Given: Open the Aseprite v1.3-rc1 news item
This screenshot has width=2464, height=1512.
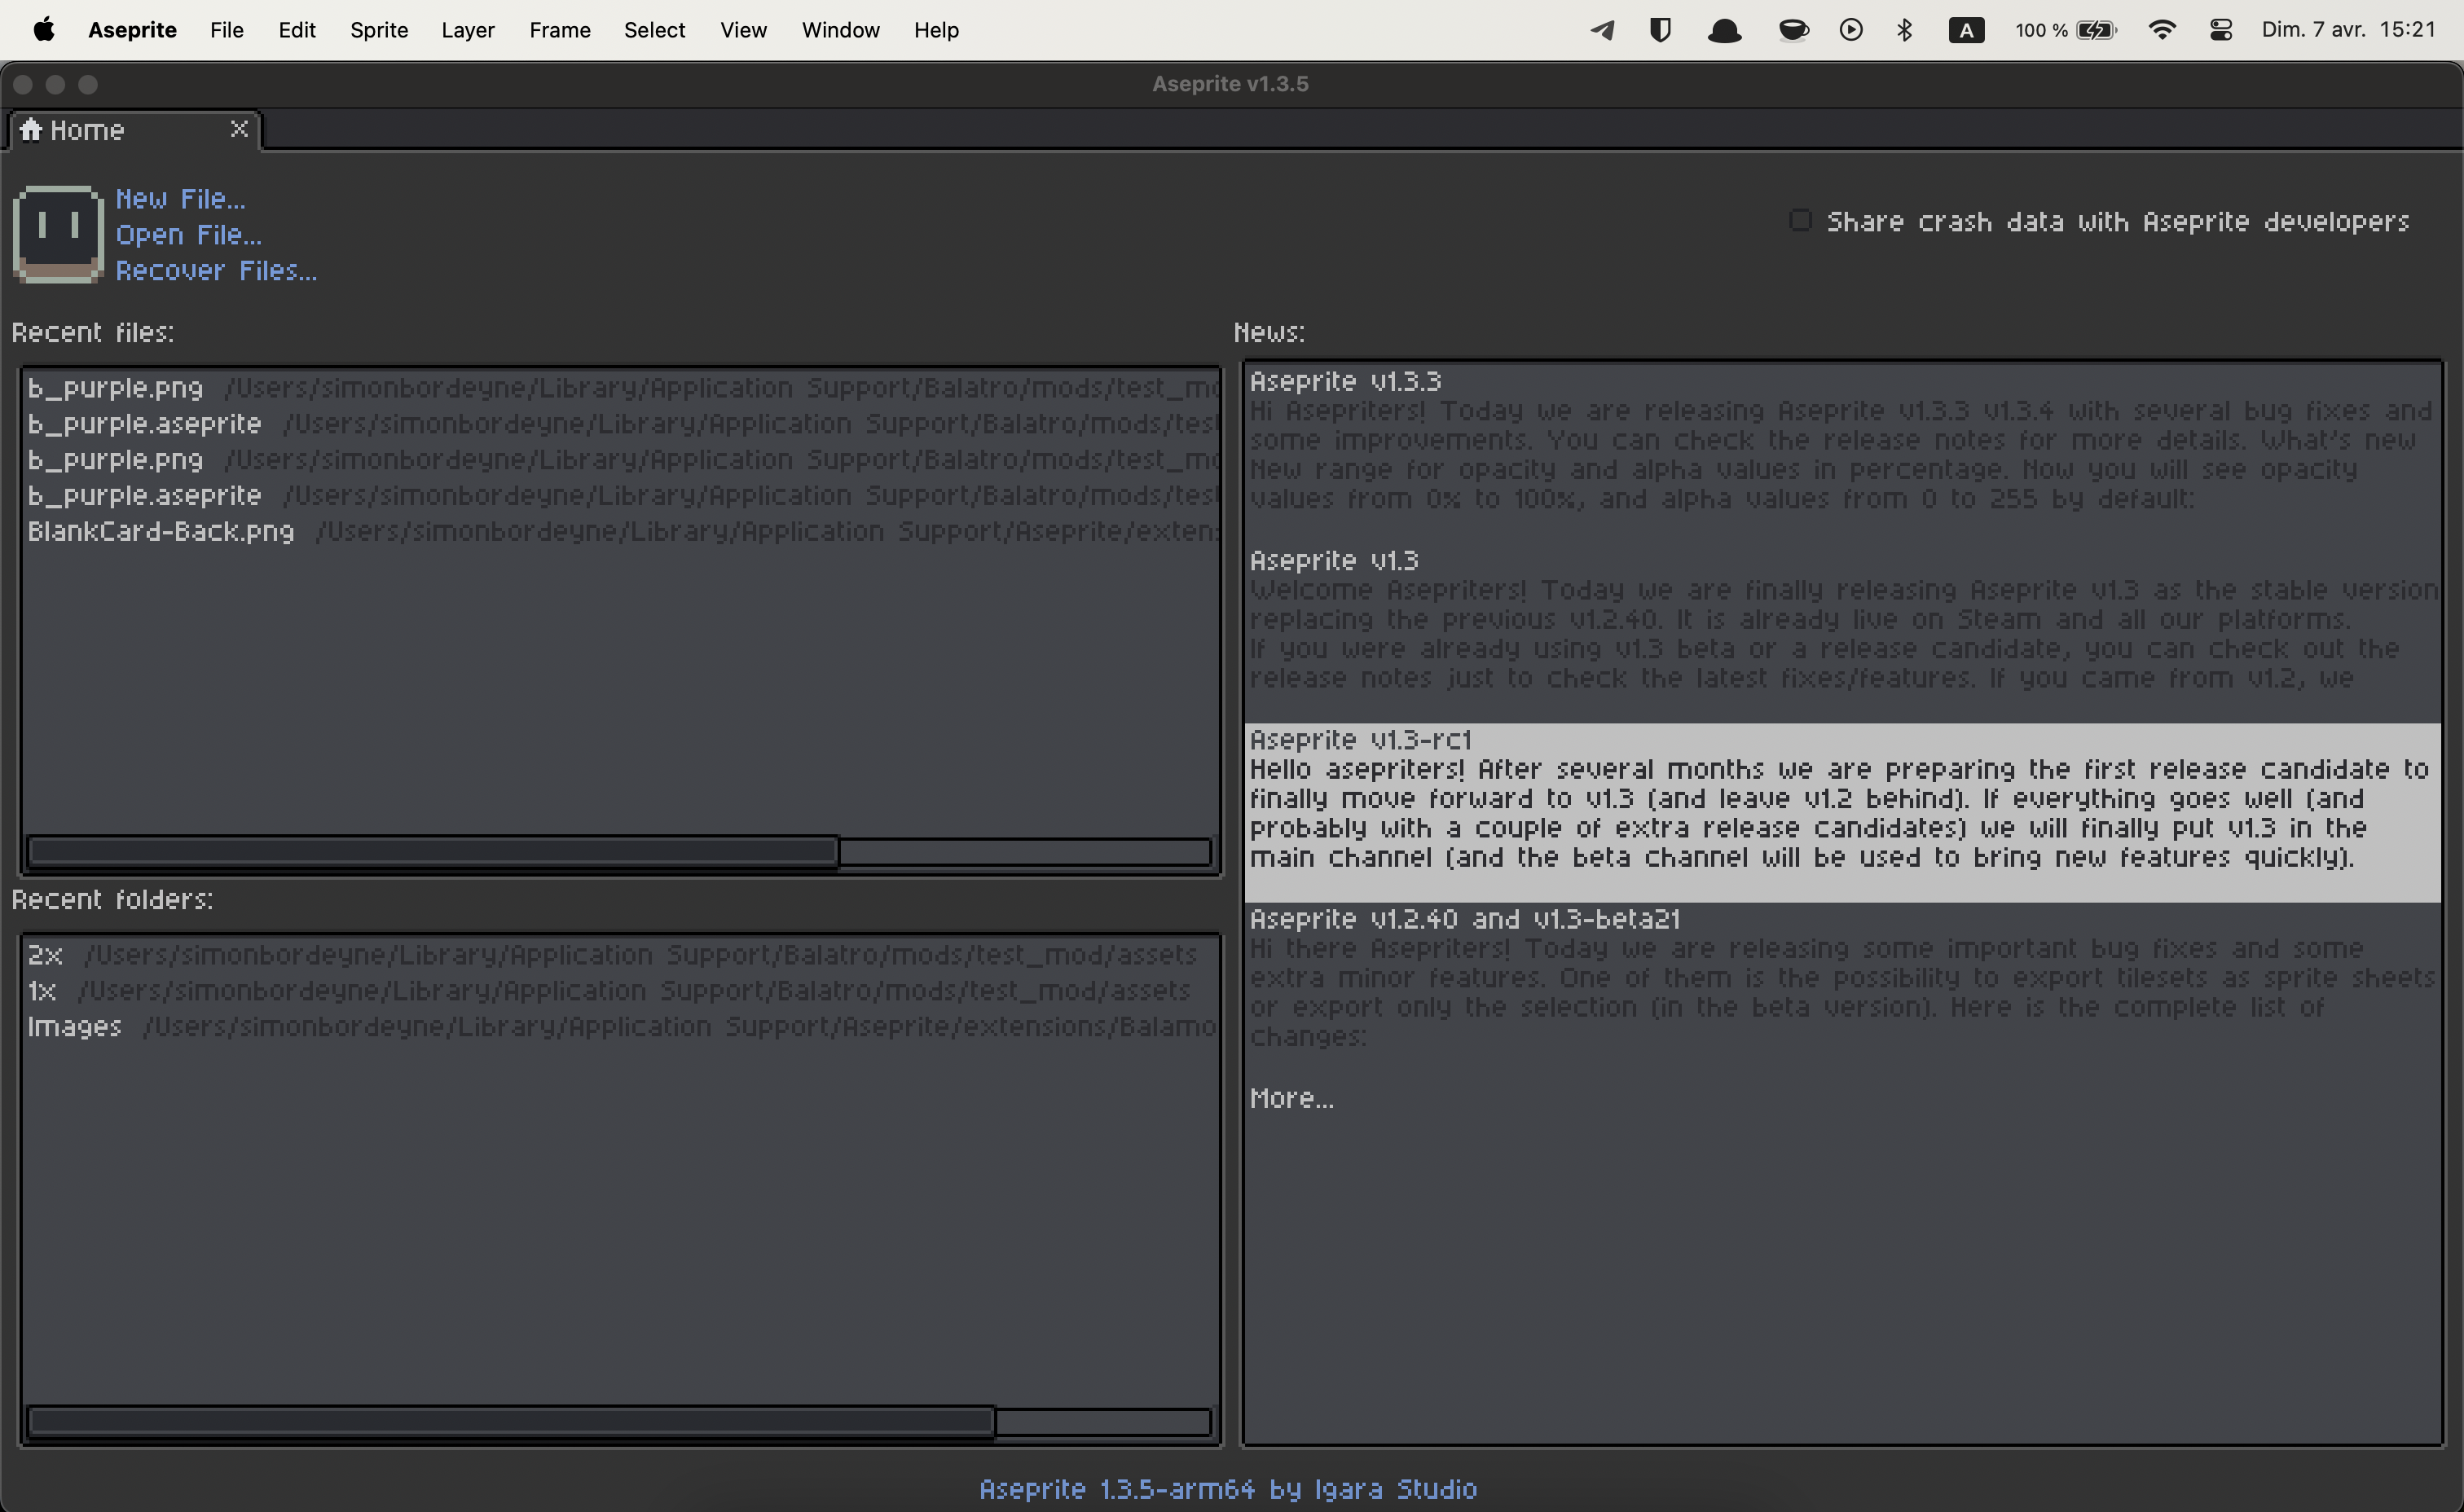Looking at the screenshot, I should coord(1842,813).
